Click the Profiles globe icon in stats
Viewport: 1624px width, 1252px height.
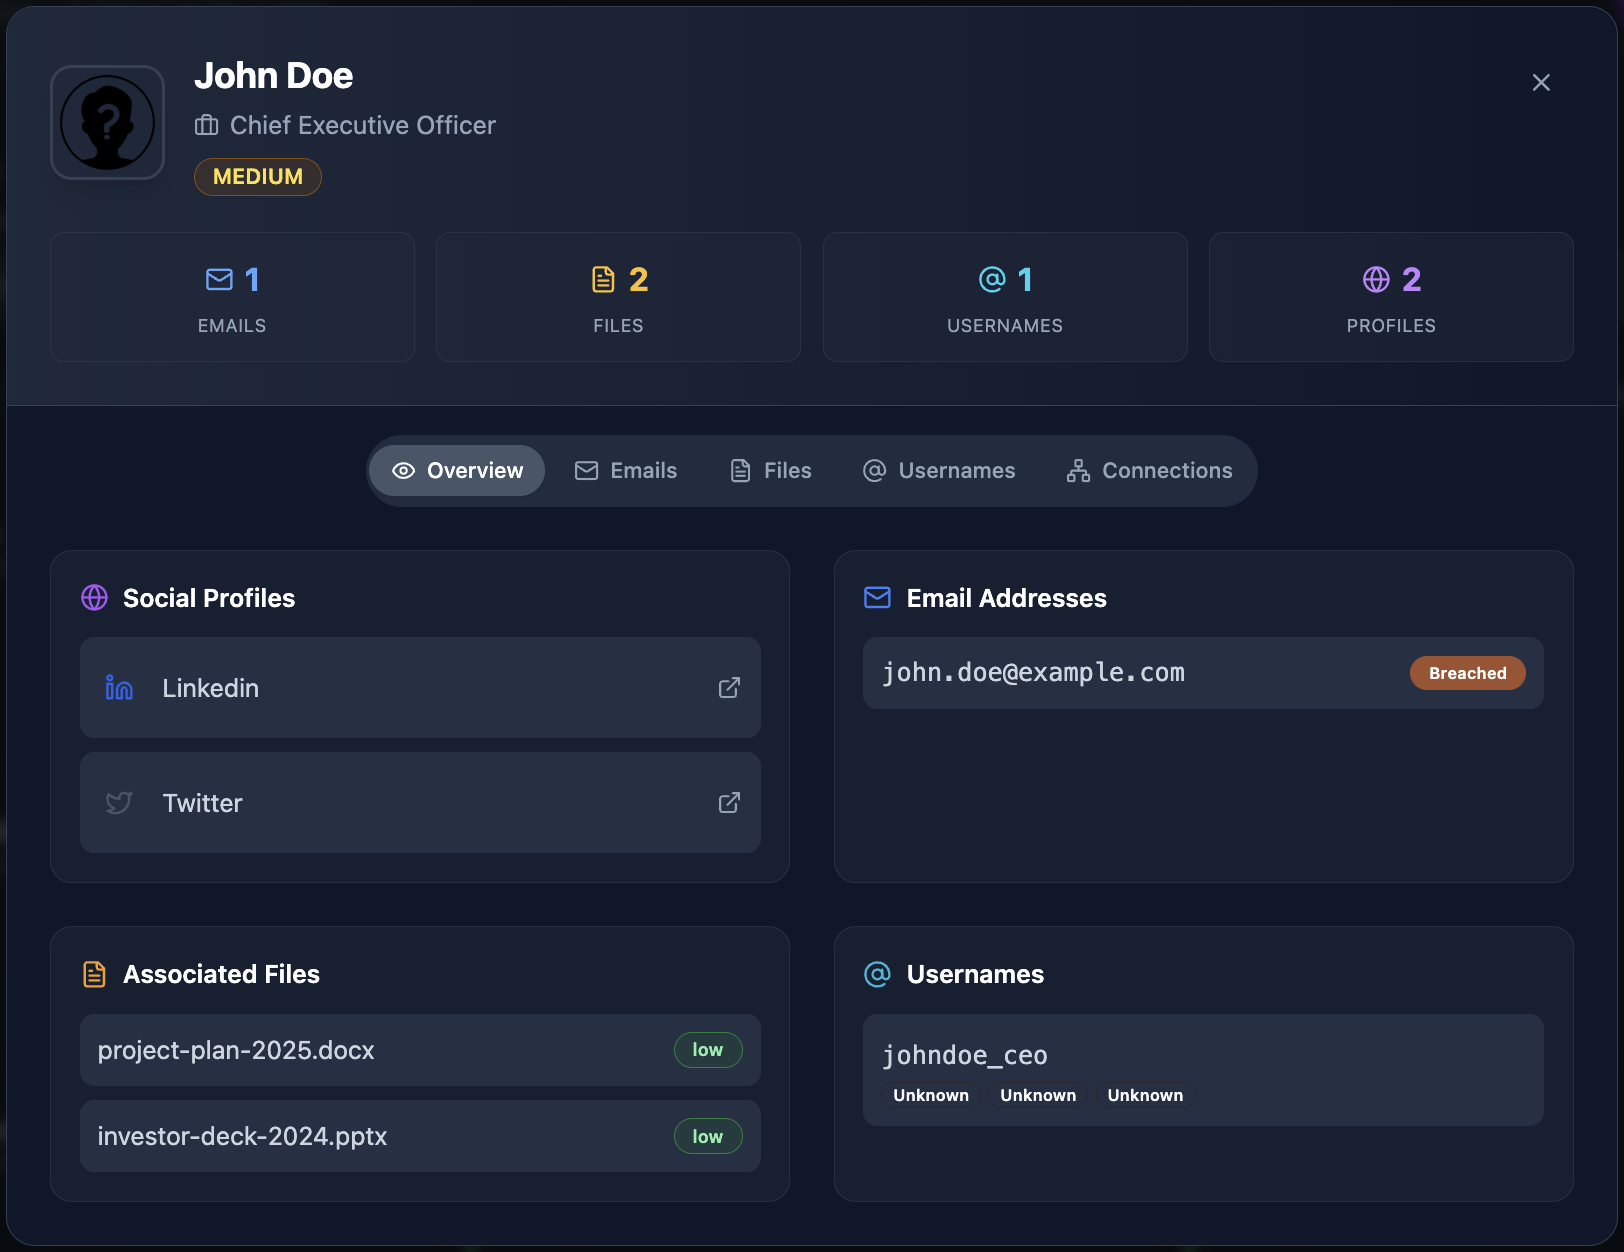click(1376, 280)
